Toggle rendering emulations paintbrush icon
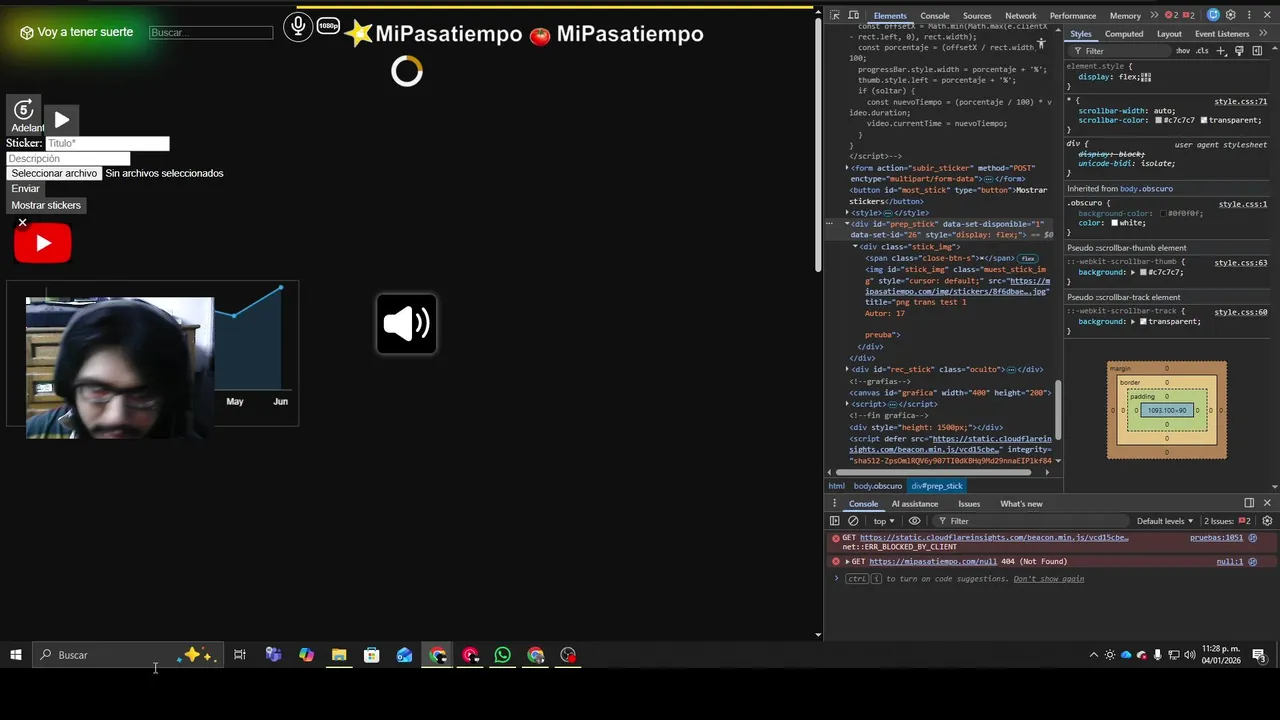 click(x=1239, y=50)
